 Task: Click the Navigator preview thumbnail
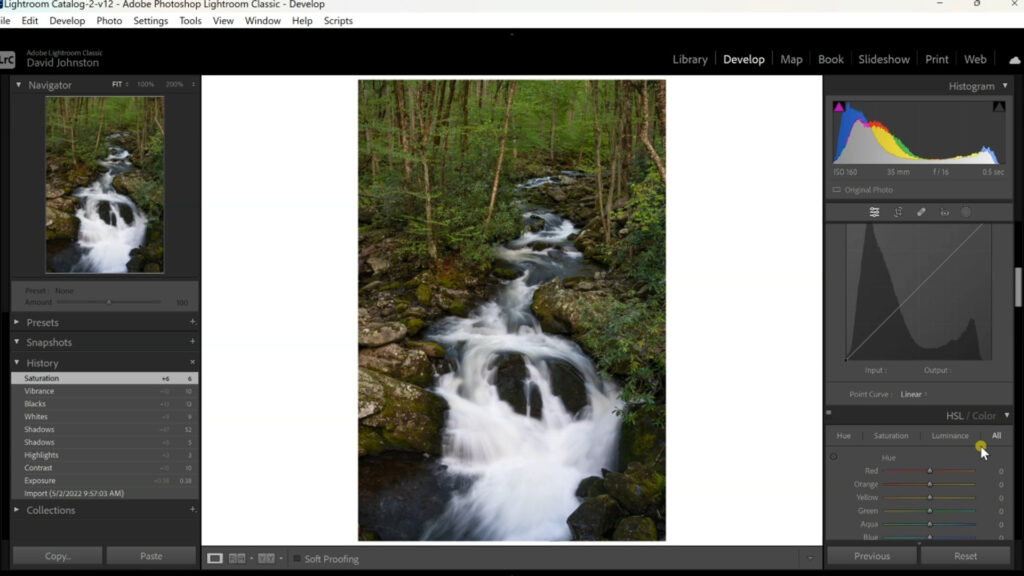tap(104, 184)
